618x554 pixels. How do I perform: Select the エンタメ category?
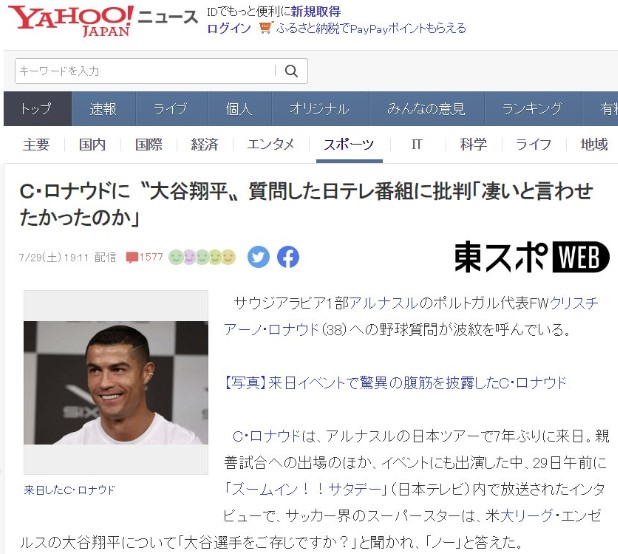pos(271,145)
